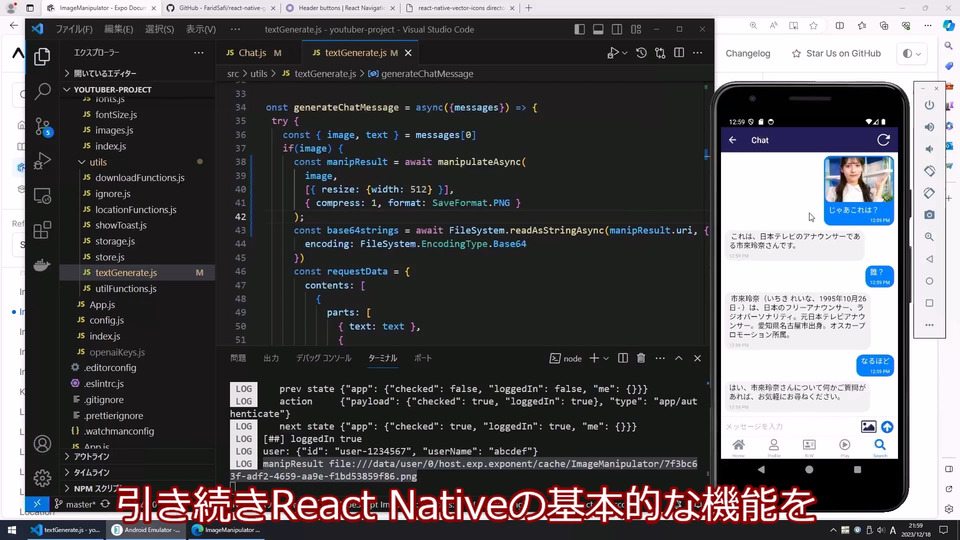Click the open changes icon in editor toolbar
The height and width of the screenshot is (540, 960).
tap(660, 53)
